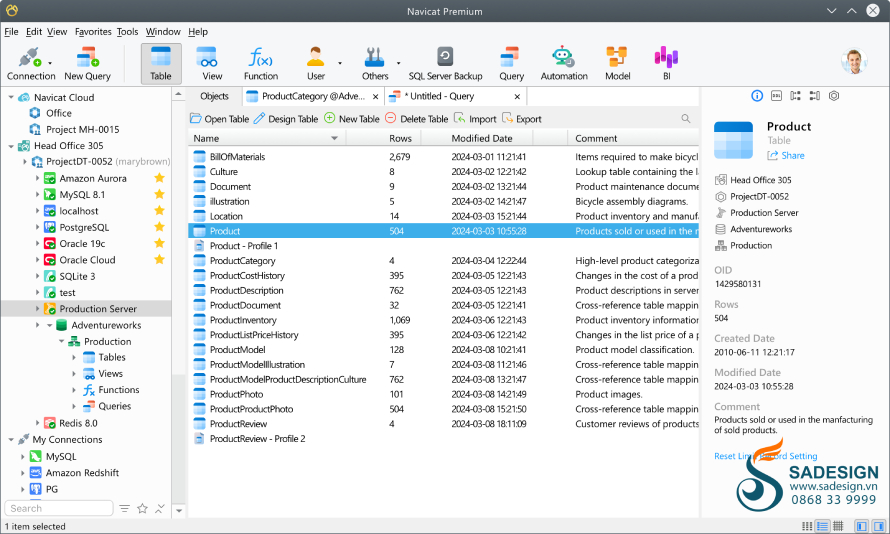Open the Others dropdown arrow
The width and height of the screenshot is (890, 534).
pyautogui.click(x=398, y=63)
